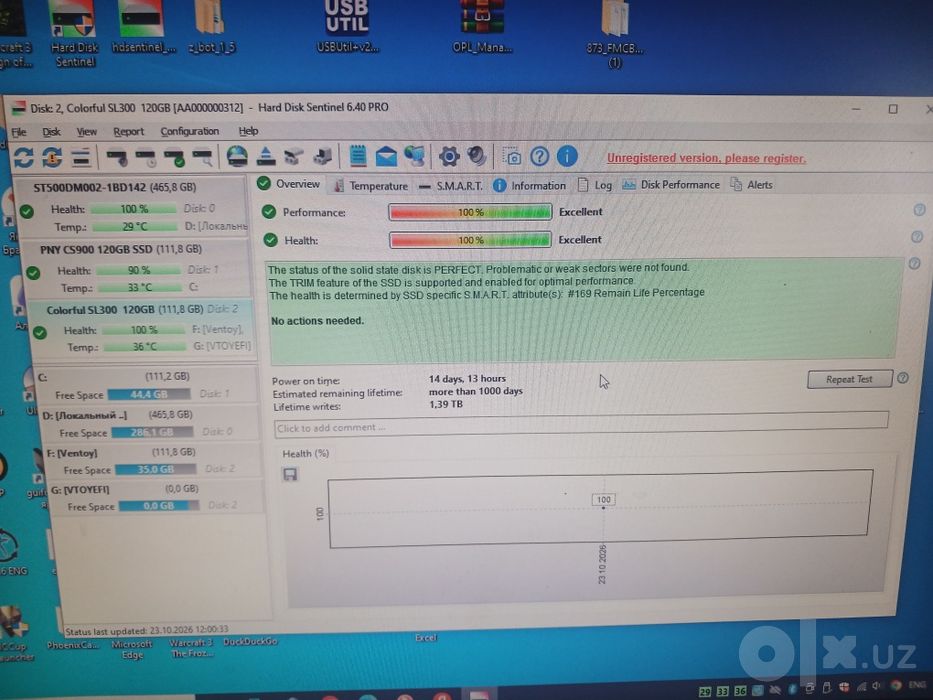The height and width of the screenshot is (700, 933).
Task: Click the floppy save icon above the health chart
Action: 290,474
